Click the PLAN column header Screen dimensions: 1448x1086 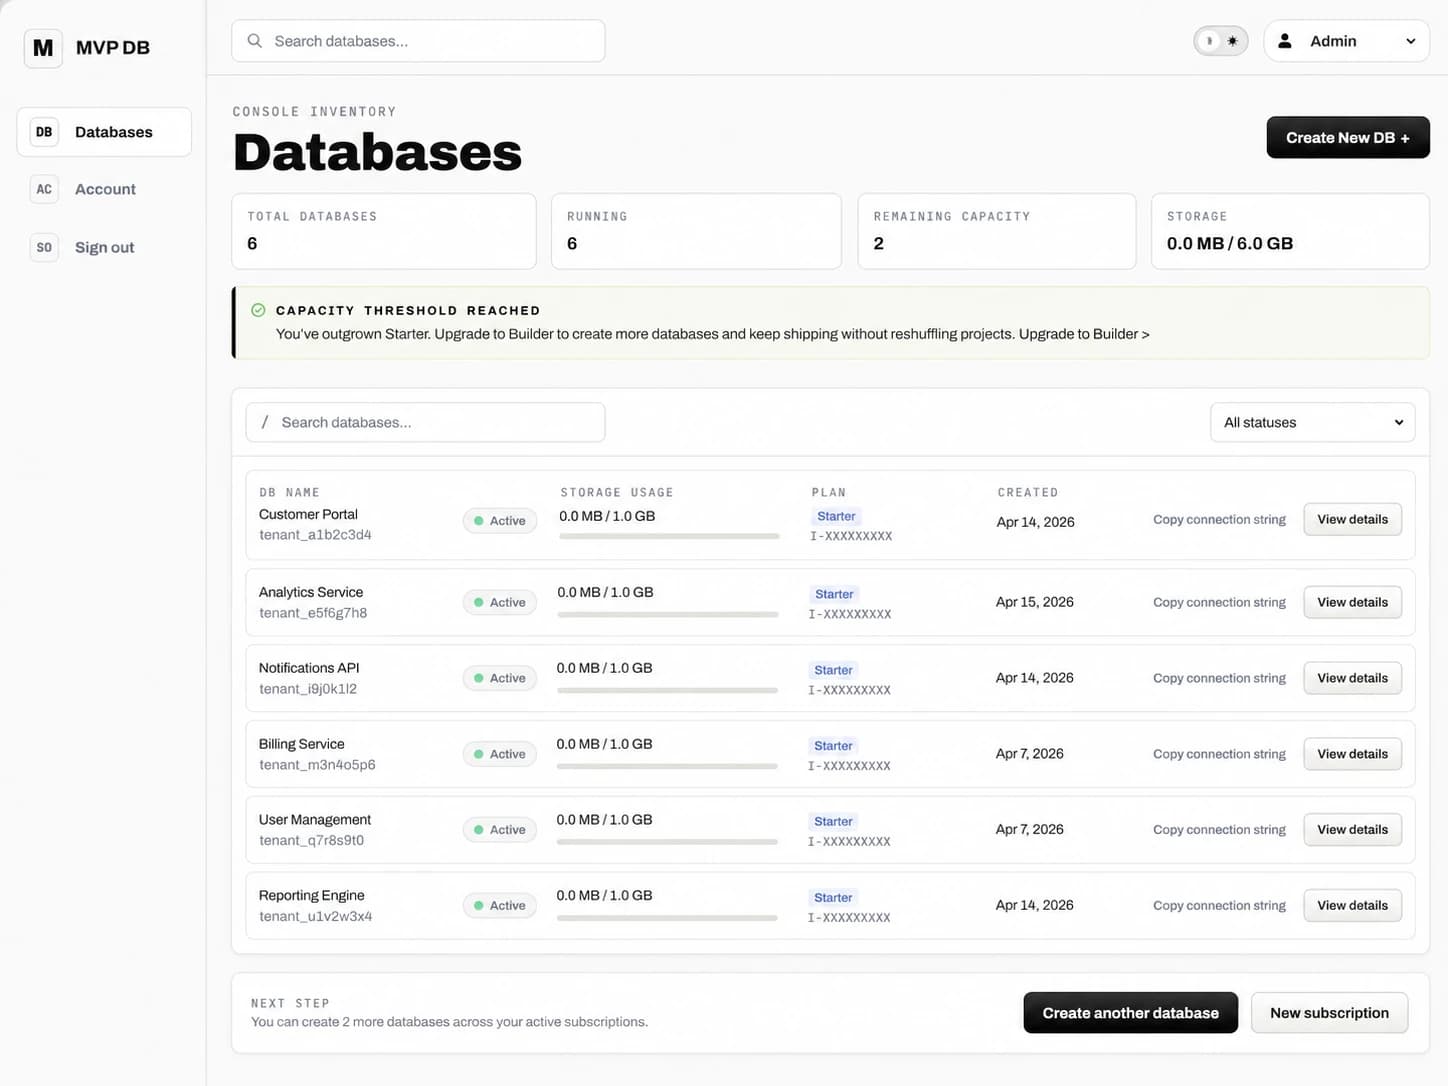829,492
